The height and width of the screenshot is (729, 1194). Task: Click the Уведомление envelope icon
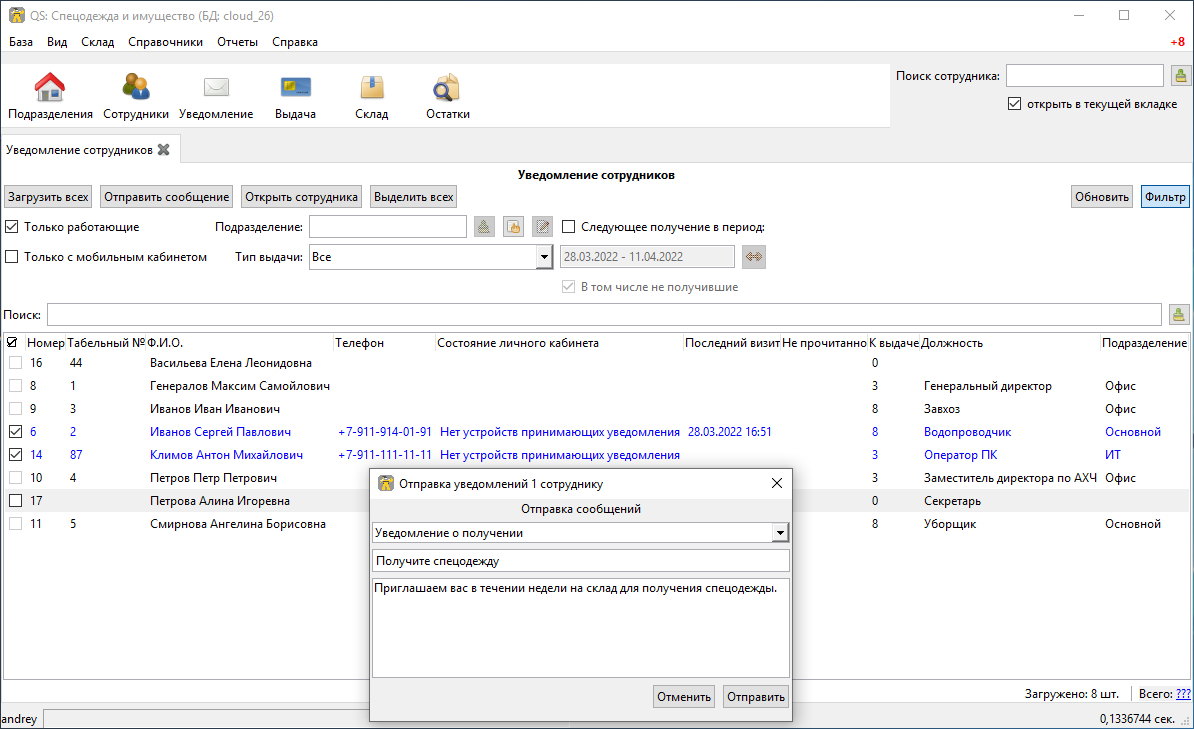pyautogui.click(x=216, y=88)
